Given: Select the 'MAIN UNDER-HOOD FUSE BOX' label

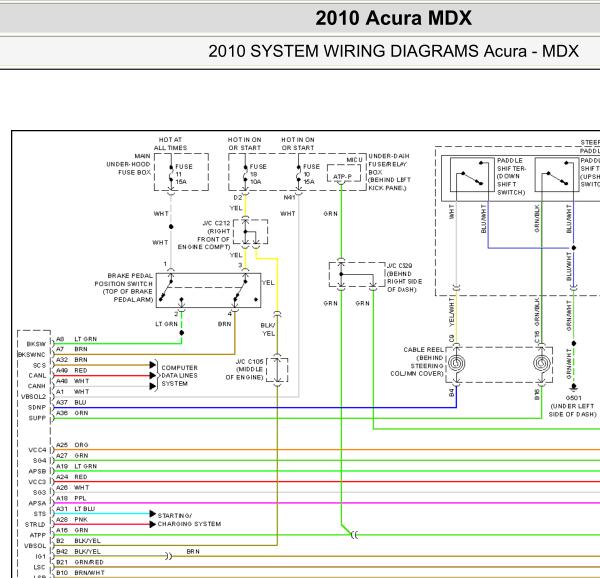Looking at the screenshot, I should coord(129,164).
